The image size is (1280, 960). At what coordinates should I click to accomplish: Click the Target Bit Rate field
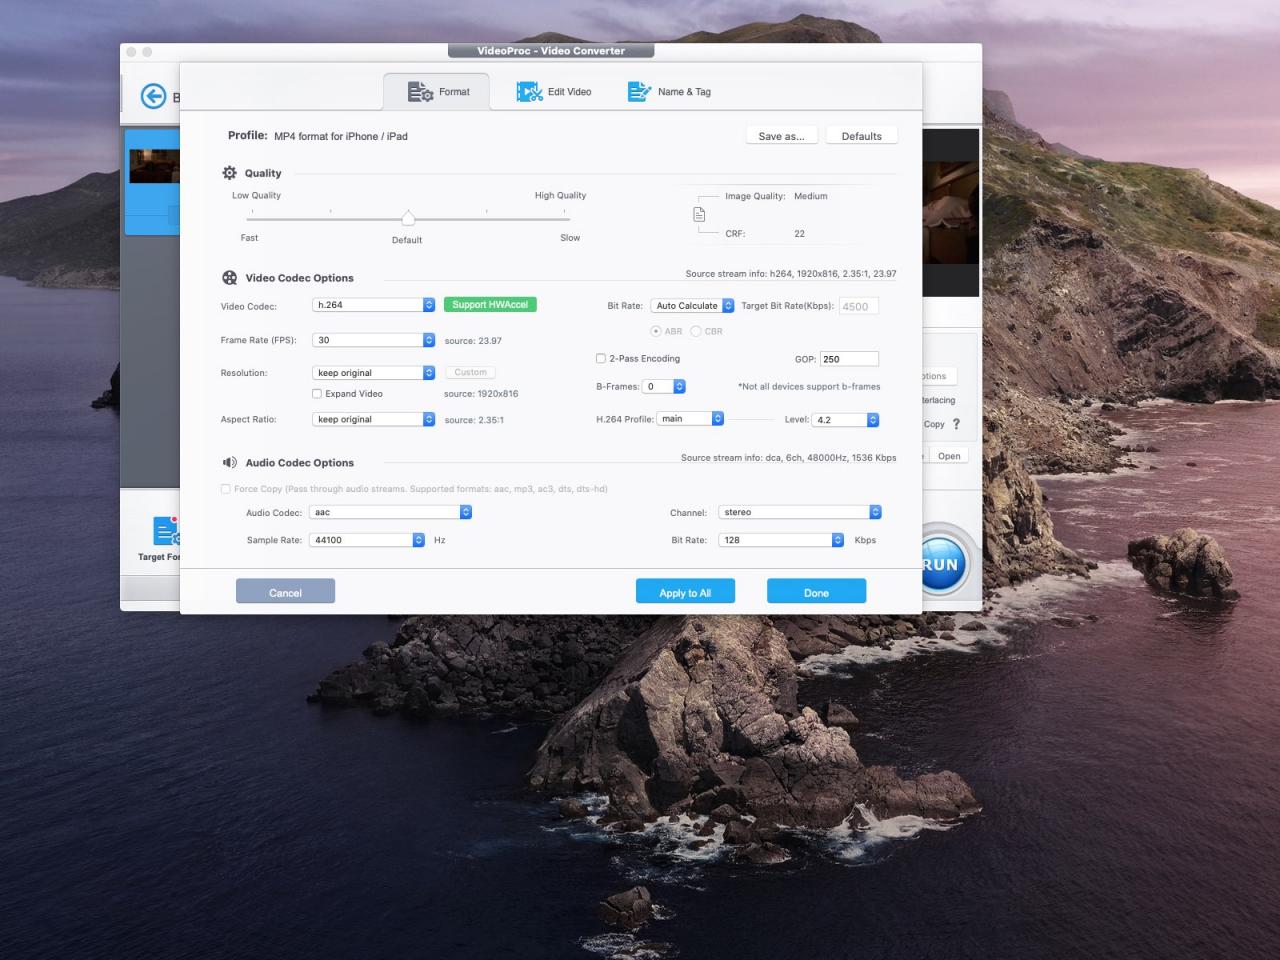(859, 306)
